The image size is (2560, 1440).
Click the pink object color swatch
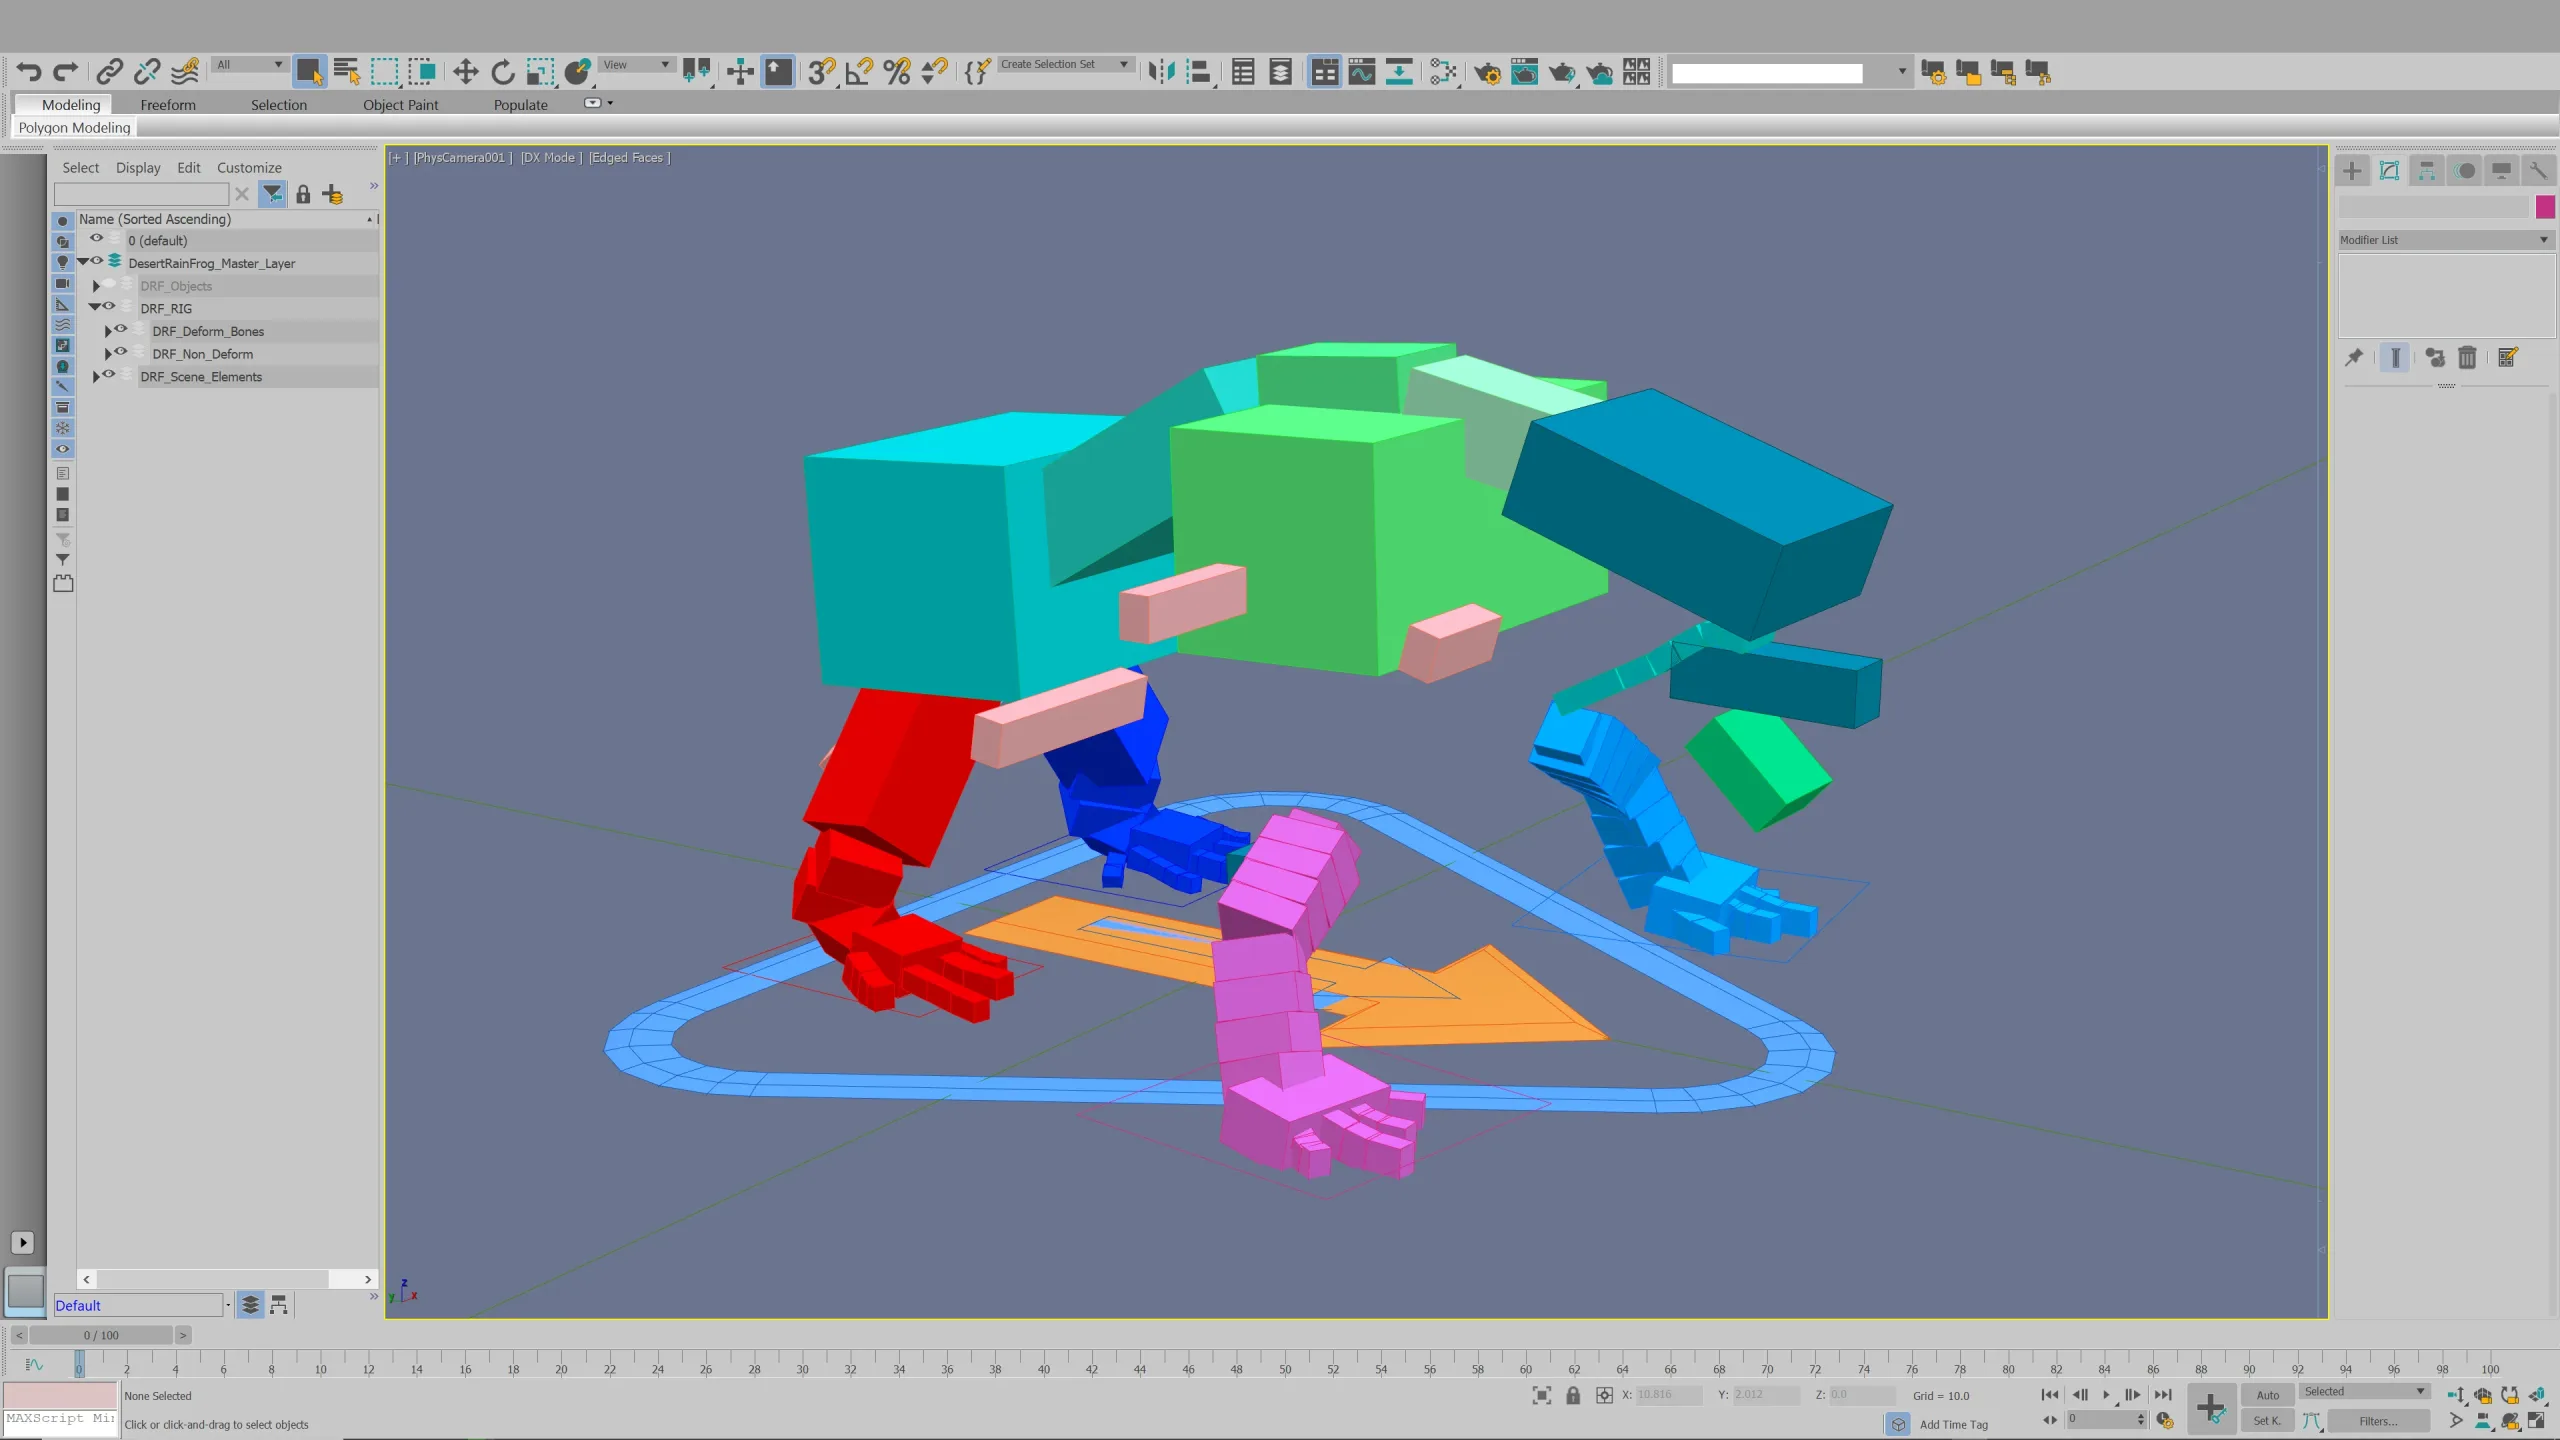point(2545,207)
